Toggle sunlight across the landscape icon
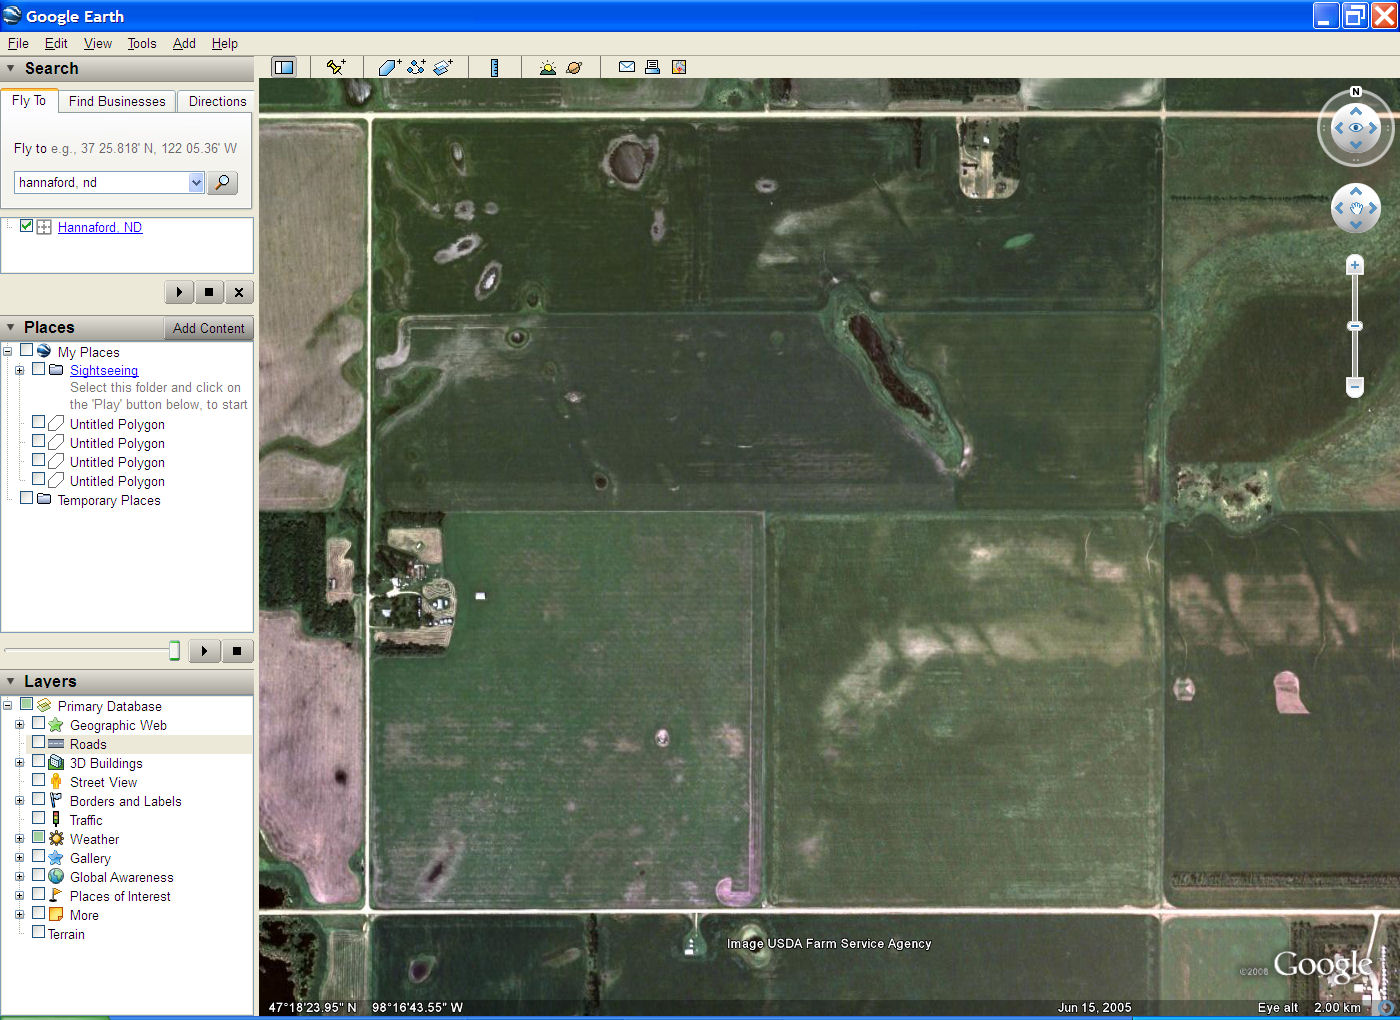Image resolution: width=1400 pixels, height=1020 pixels. click(x=547, y=67)
